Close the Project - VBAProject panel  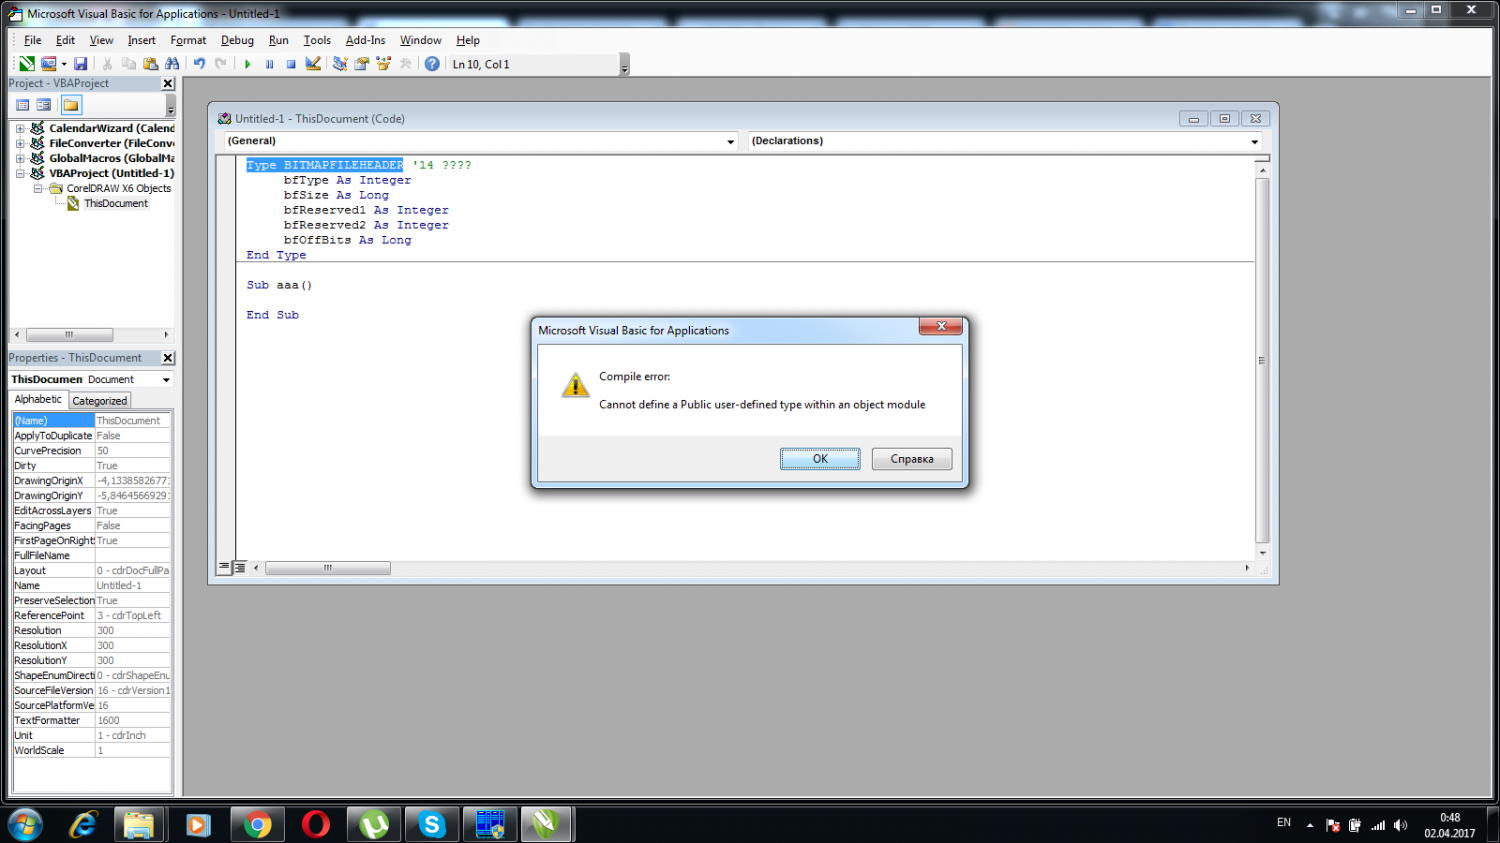(x=168, y=84)
